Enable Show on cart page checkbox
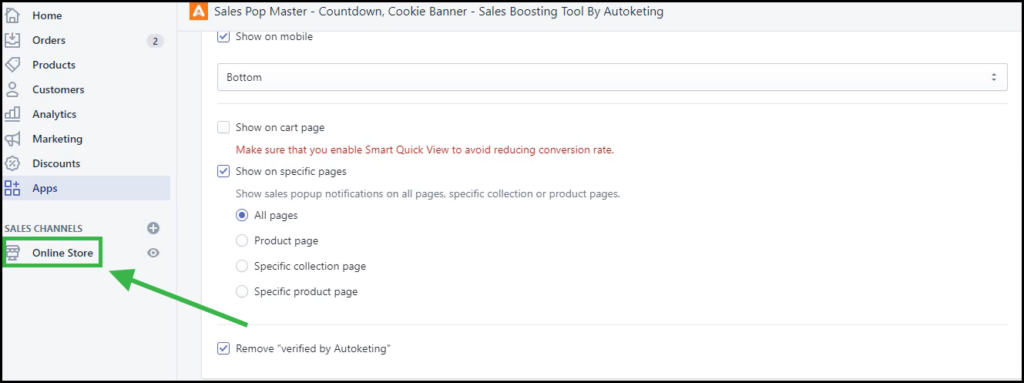Image resolution: width=1024 pixels, height=383 pixels. pos(223,127)
